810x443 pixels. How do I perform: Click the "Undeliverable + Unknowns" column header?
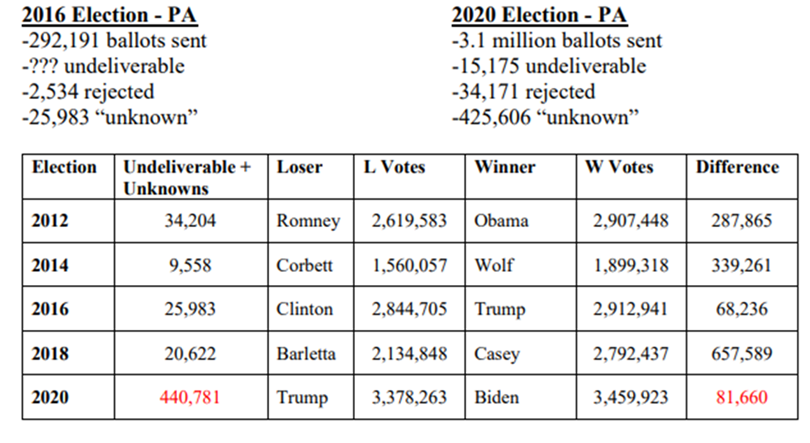tap(186, 177)
